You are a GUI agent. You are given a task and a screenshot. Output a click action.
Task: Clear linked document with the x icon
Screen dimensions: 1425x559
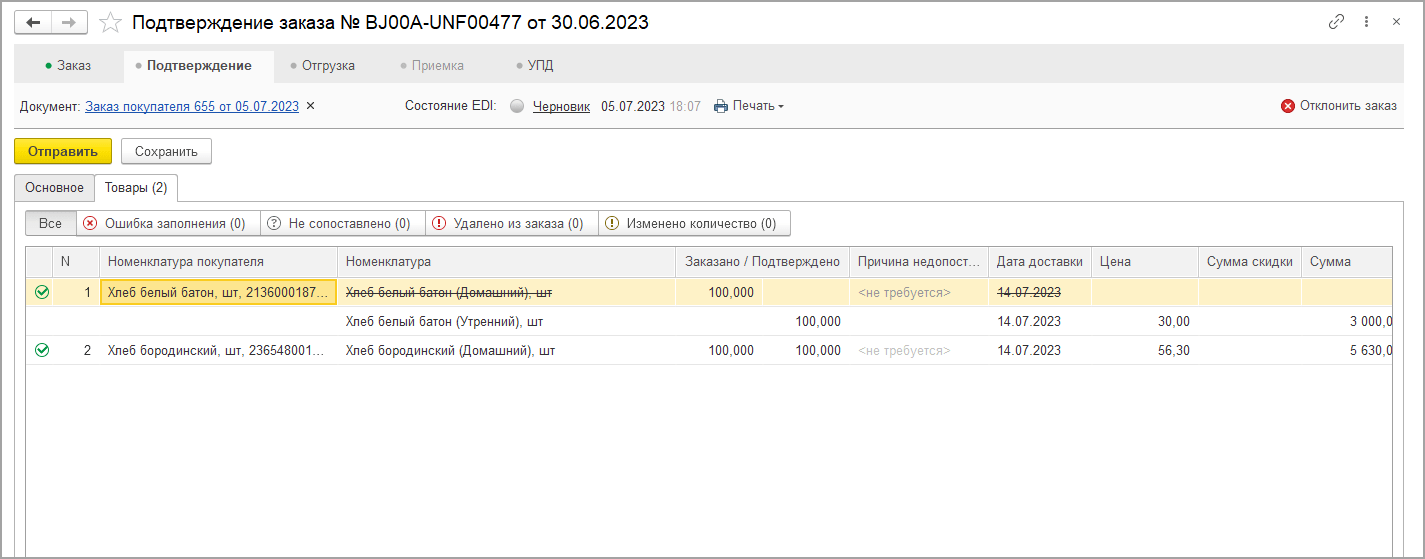click(310, 106)
